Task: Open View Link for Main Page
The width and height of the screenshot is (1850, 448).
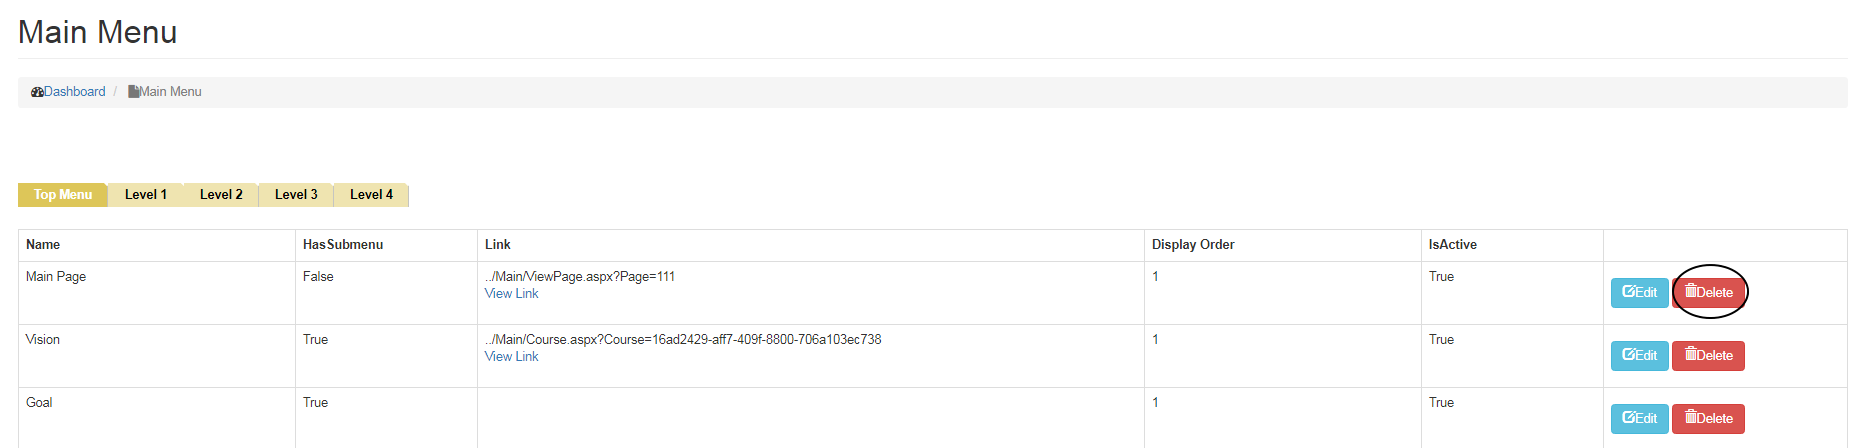Action: click(511, 294)
